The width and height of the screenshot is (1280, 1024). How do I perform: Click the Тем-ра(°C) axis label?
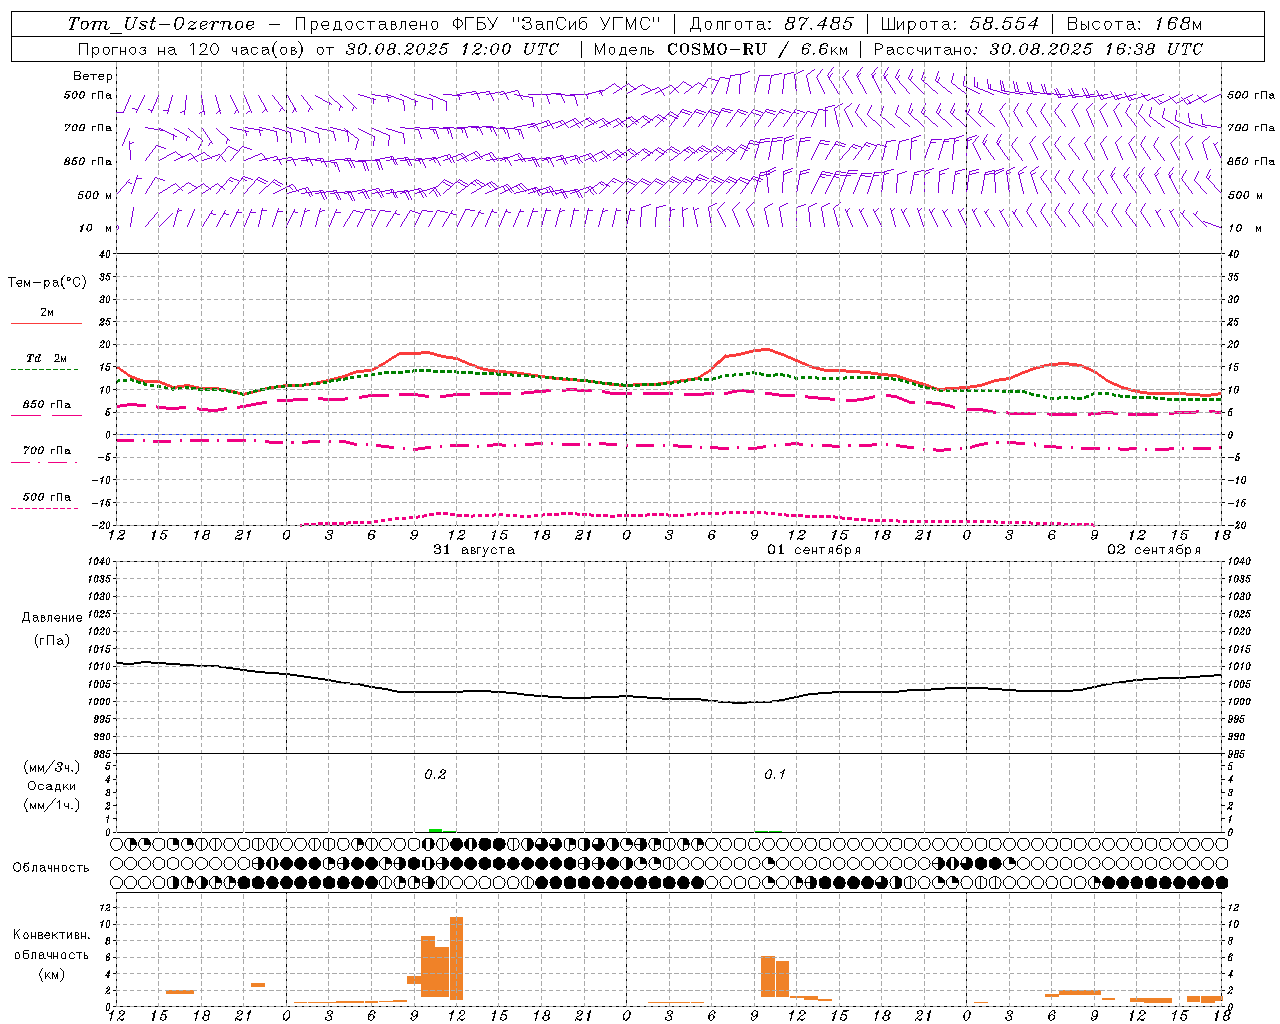coord(47,283)
